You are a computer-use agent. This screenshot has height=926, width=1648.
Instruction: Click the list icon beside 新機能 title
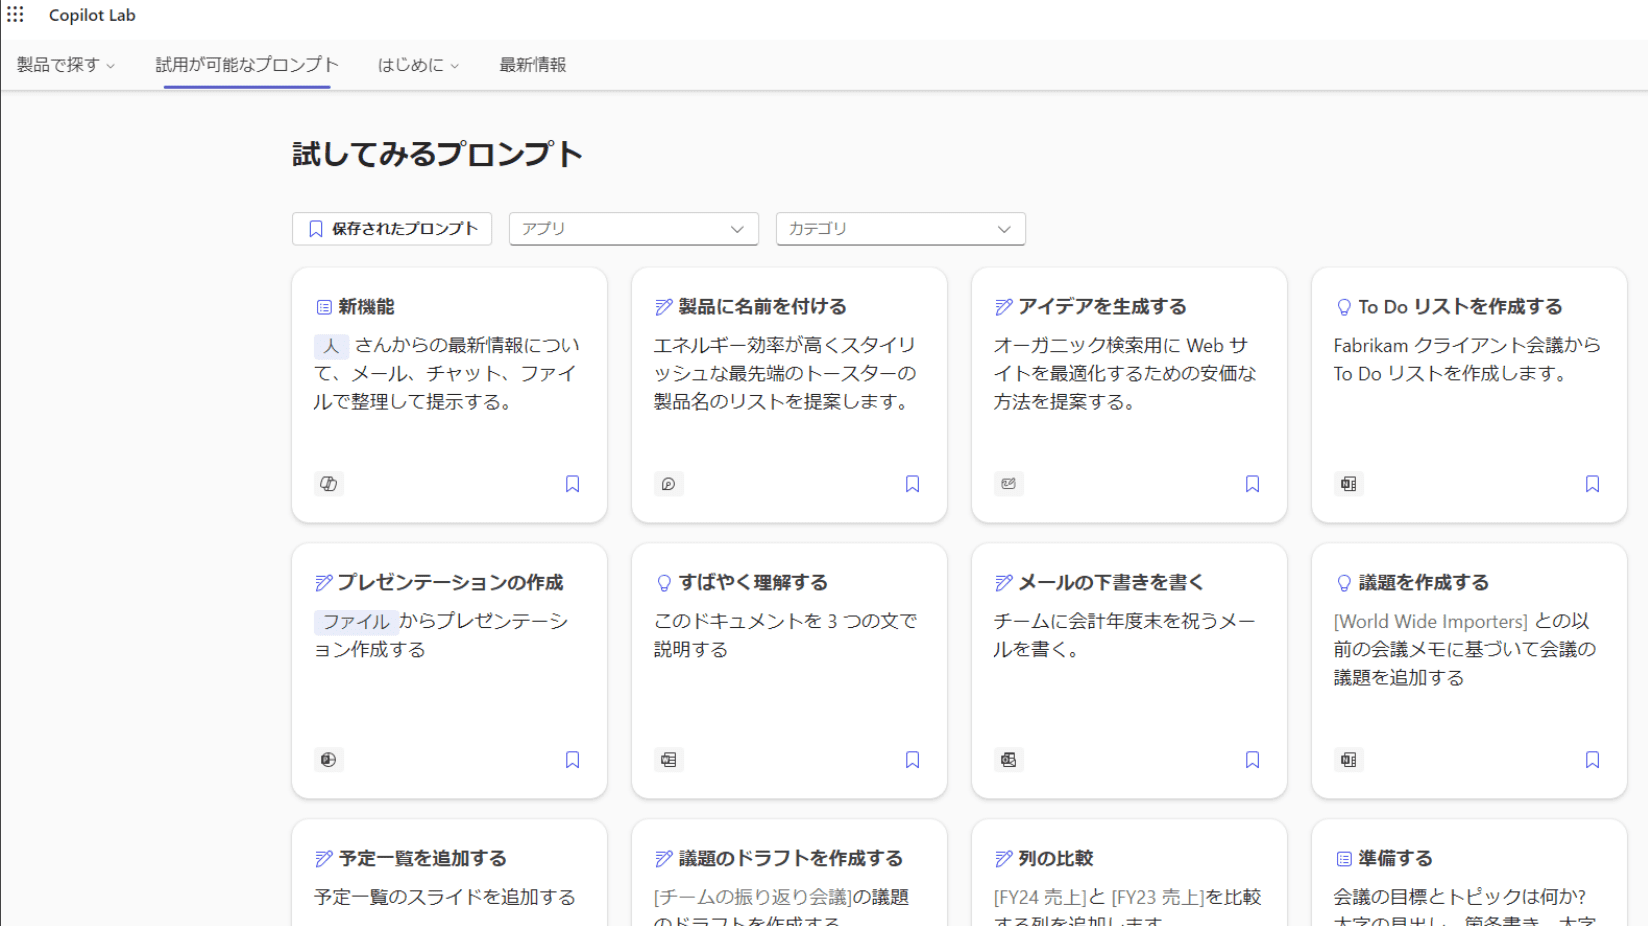pos(324,307)
